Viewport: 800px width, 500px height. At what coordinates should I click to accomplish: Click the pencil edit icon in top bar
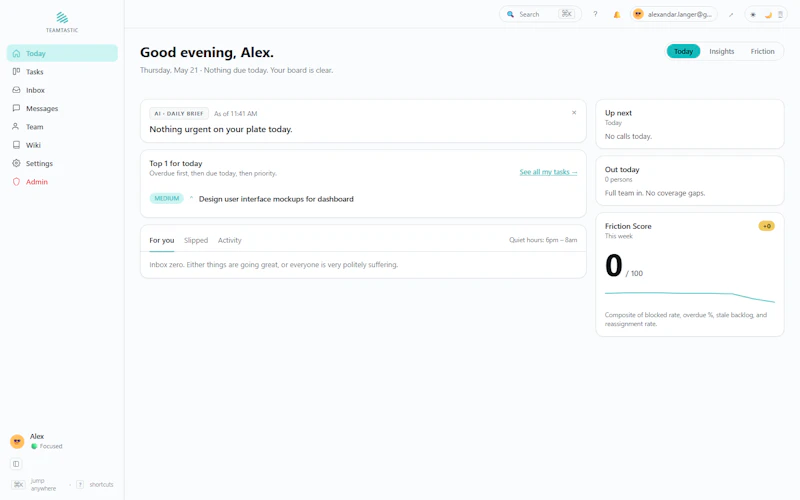coord(731,15)
